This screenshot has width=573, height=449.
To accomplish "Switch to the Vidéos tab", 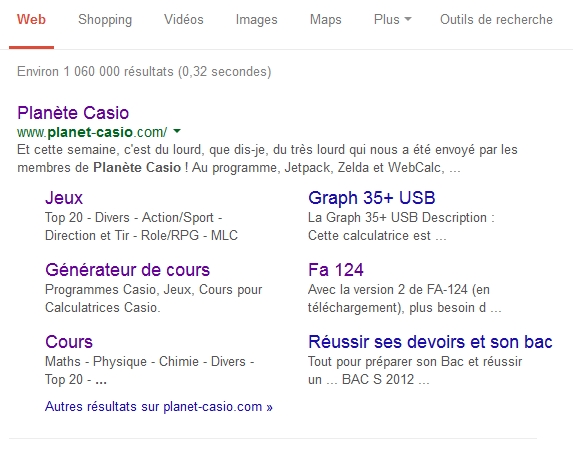I will tap(183, 19).
